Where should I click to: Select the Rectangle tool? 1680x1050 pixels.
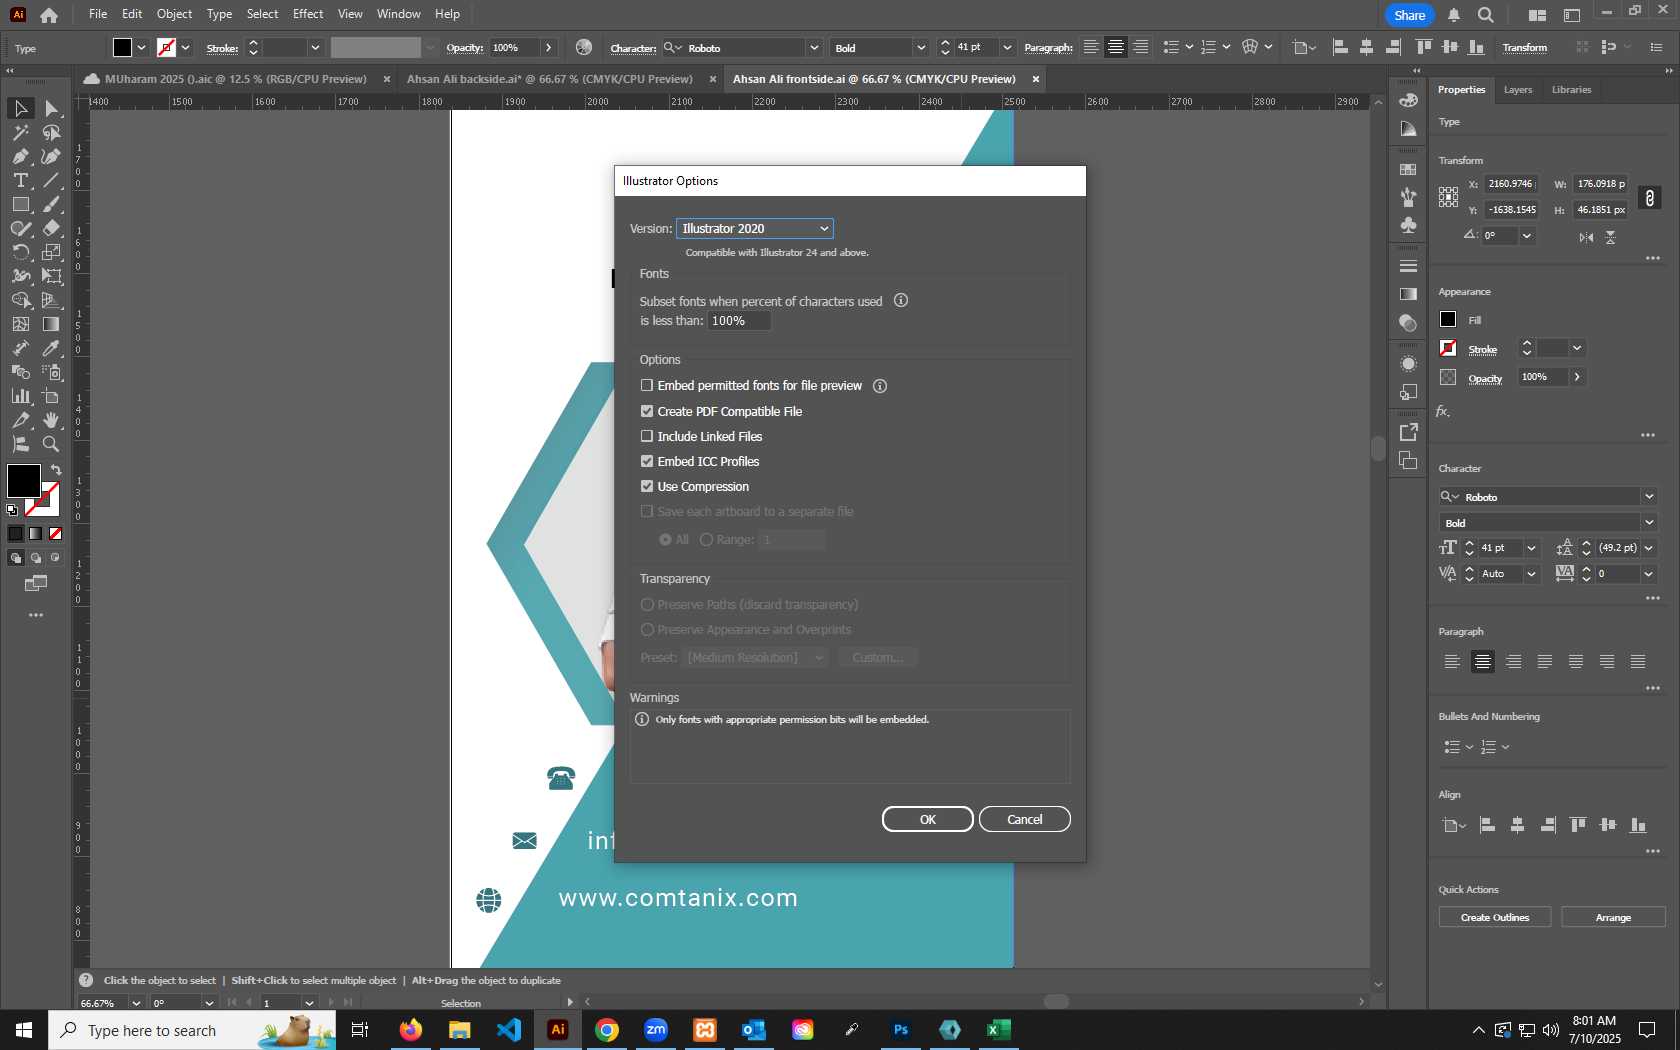[20, 204]
